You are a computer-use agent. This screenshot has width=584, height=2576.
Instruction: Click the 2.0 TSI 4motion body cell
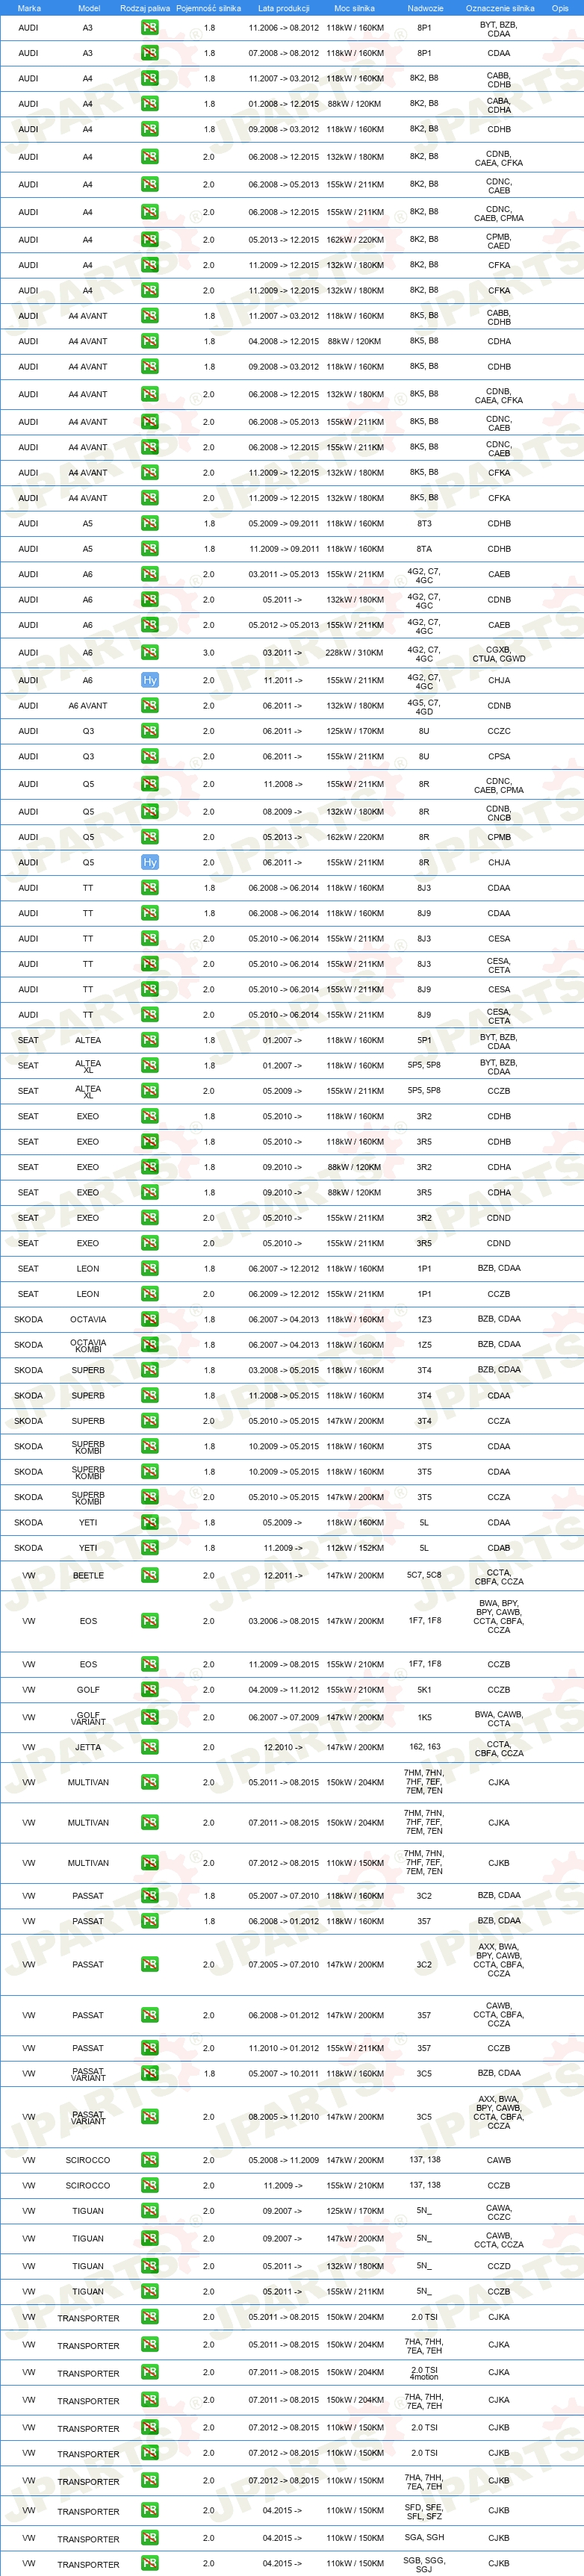click(424, 2373)
